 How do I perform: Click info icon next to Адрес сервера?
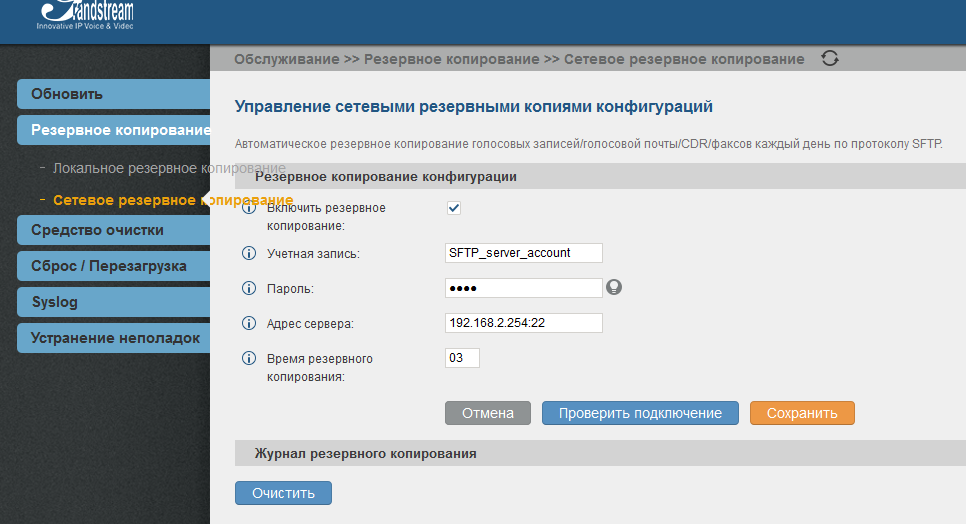(249, 323)
